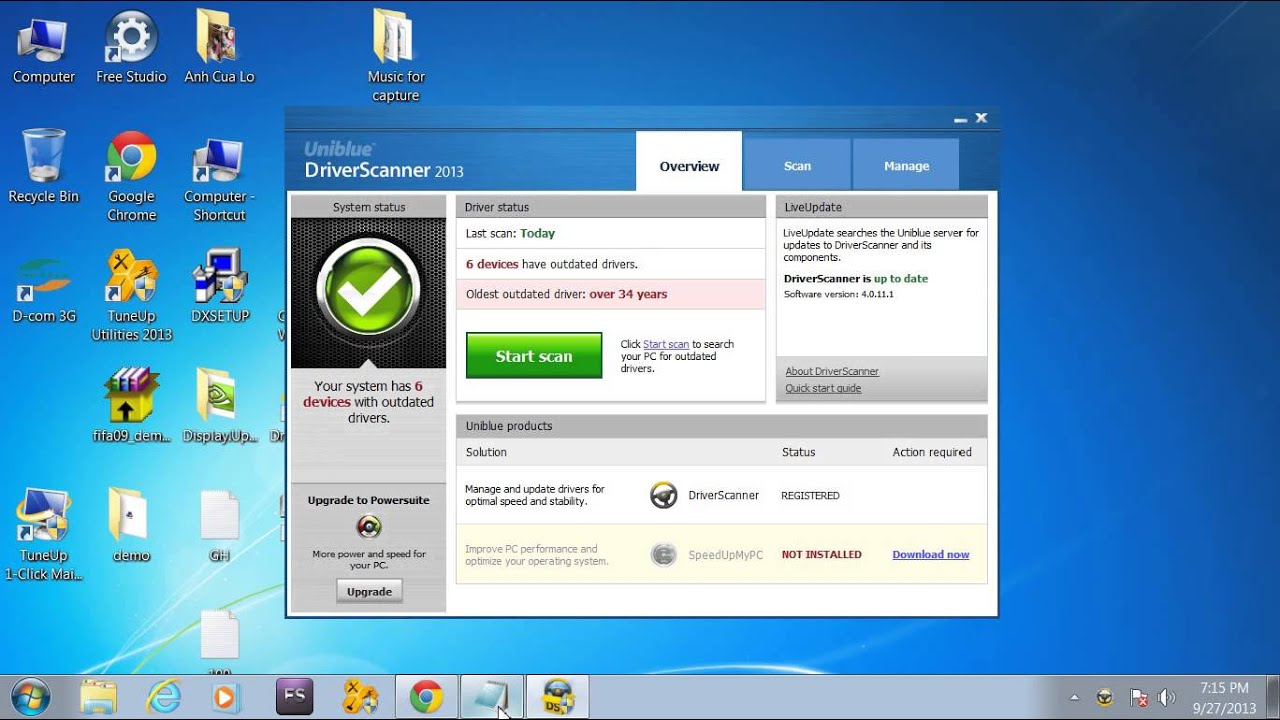The image size is (1280, 720).
Task: Open the D-com 3G shortcut
Action: click(x=44, y=290)
